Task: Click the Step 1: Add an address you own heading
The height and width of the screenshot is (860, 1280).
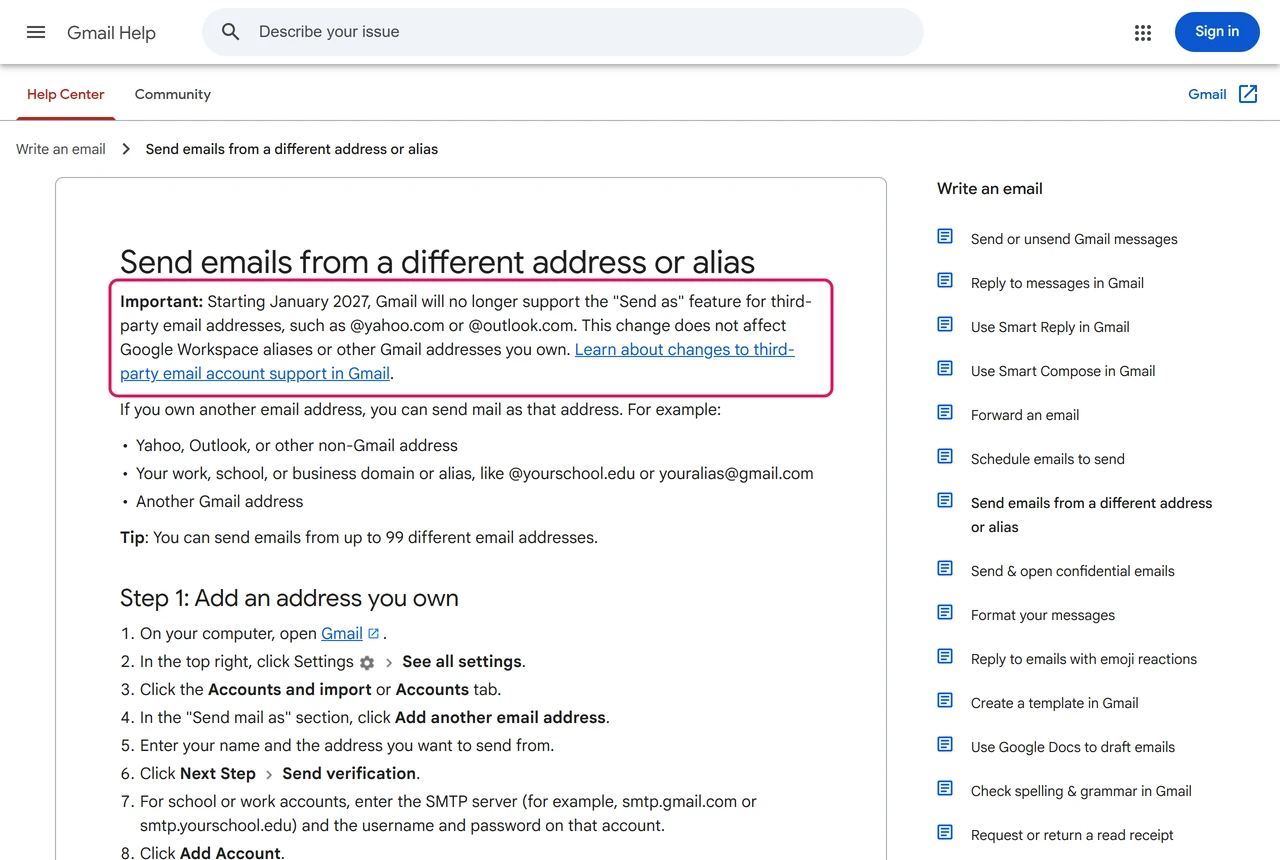Action: point(289,598)
